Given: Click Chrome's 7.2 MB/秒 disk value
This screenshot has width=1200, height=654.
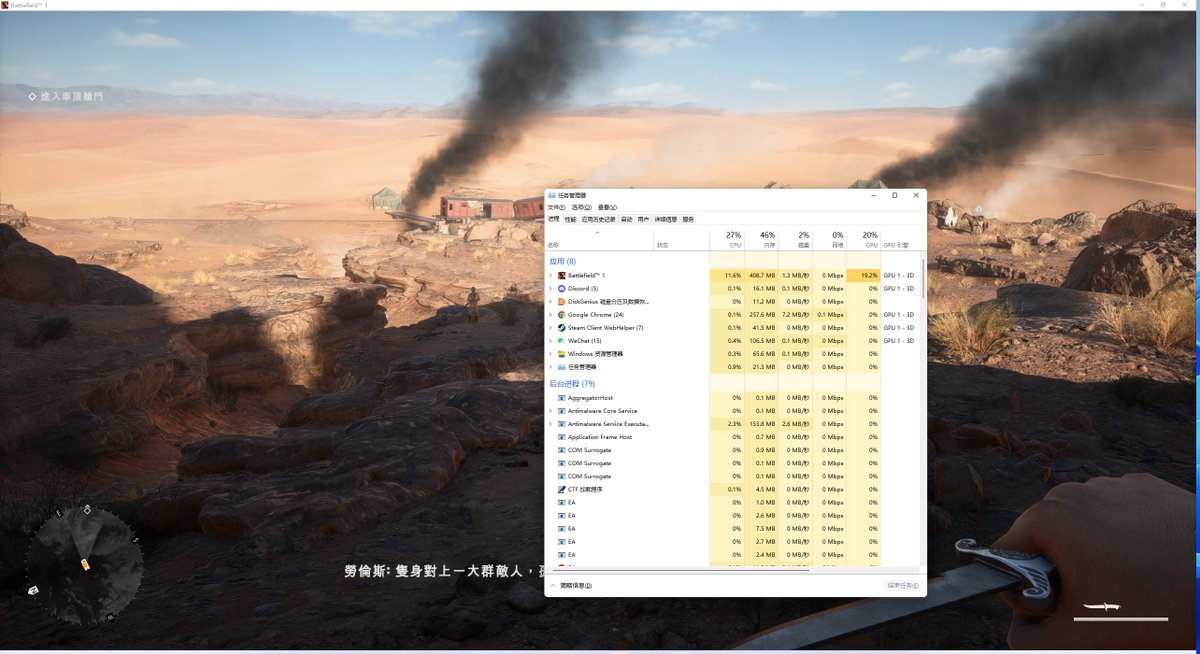Looking at the screenshot, I should point(797,314).
